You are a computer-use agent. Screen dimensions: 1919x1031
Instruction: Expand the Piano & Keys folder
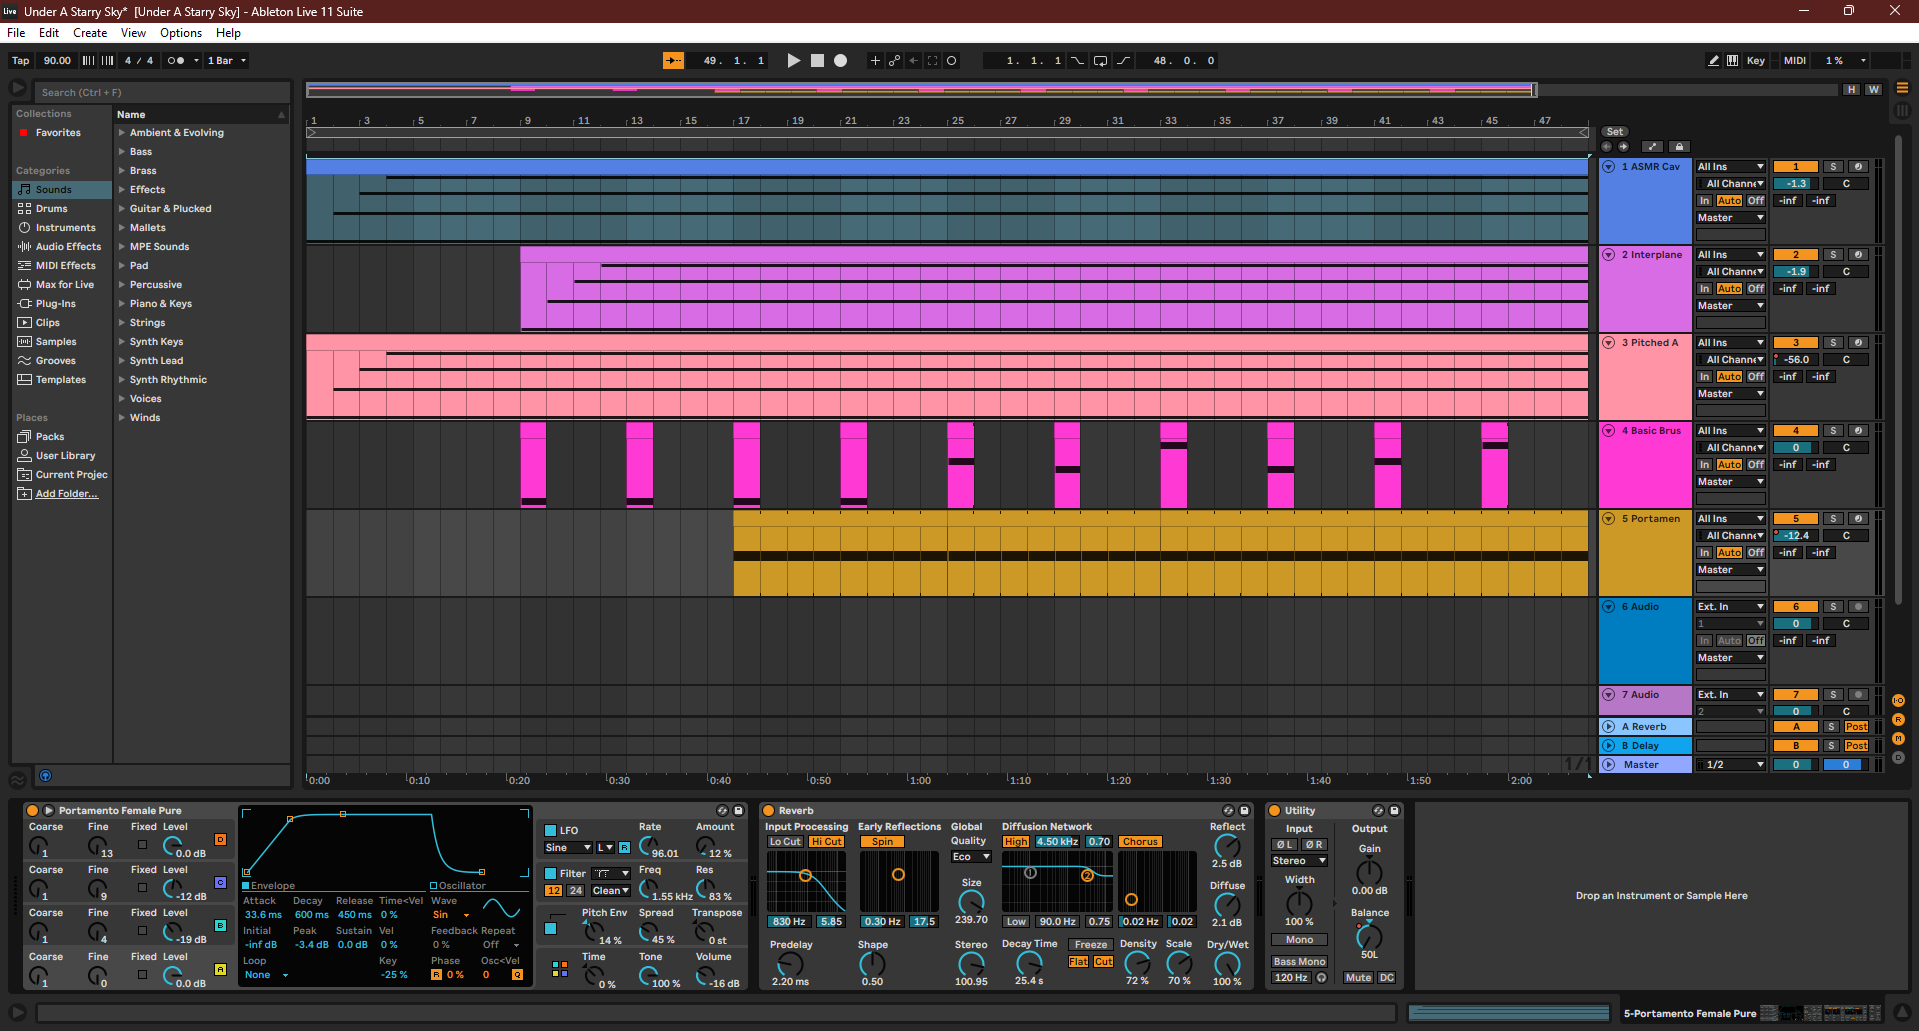click(122, 304)
